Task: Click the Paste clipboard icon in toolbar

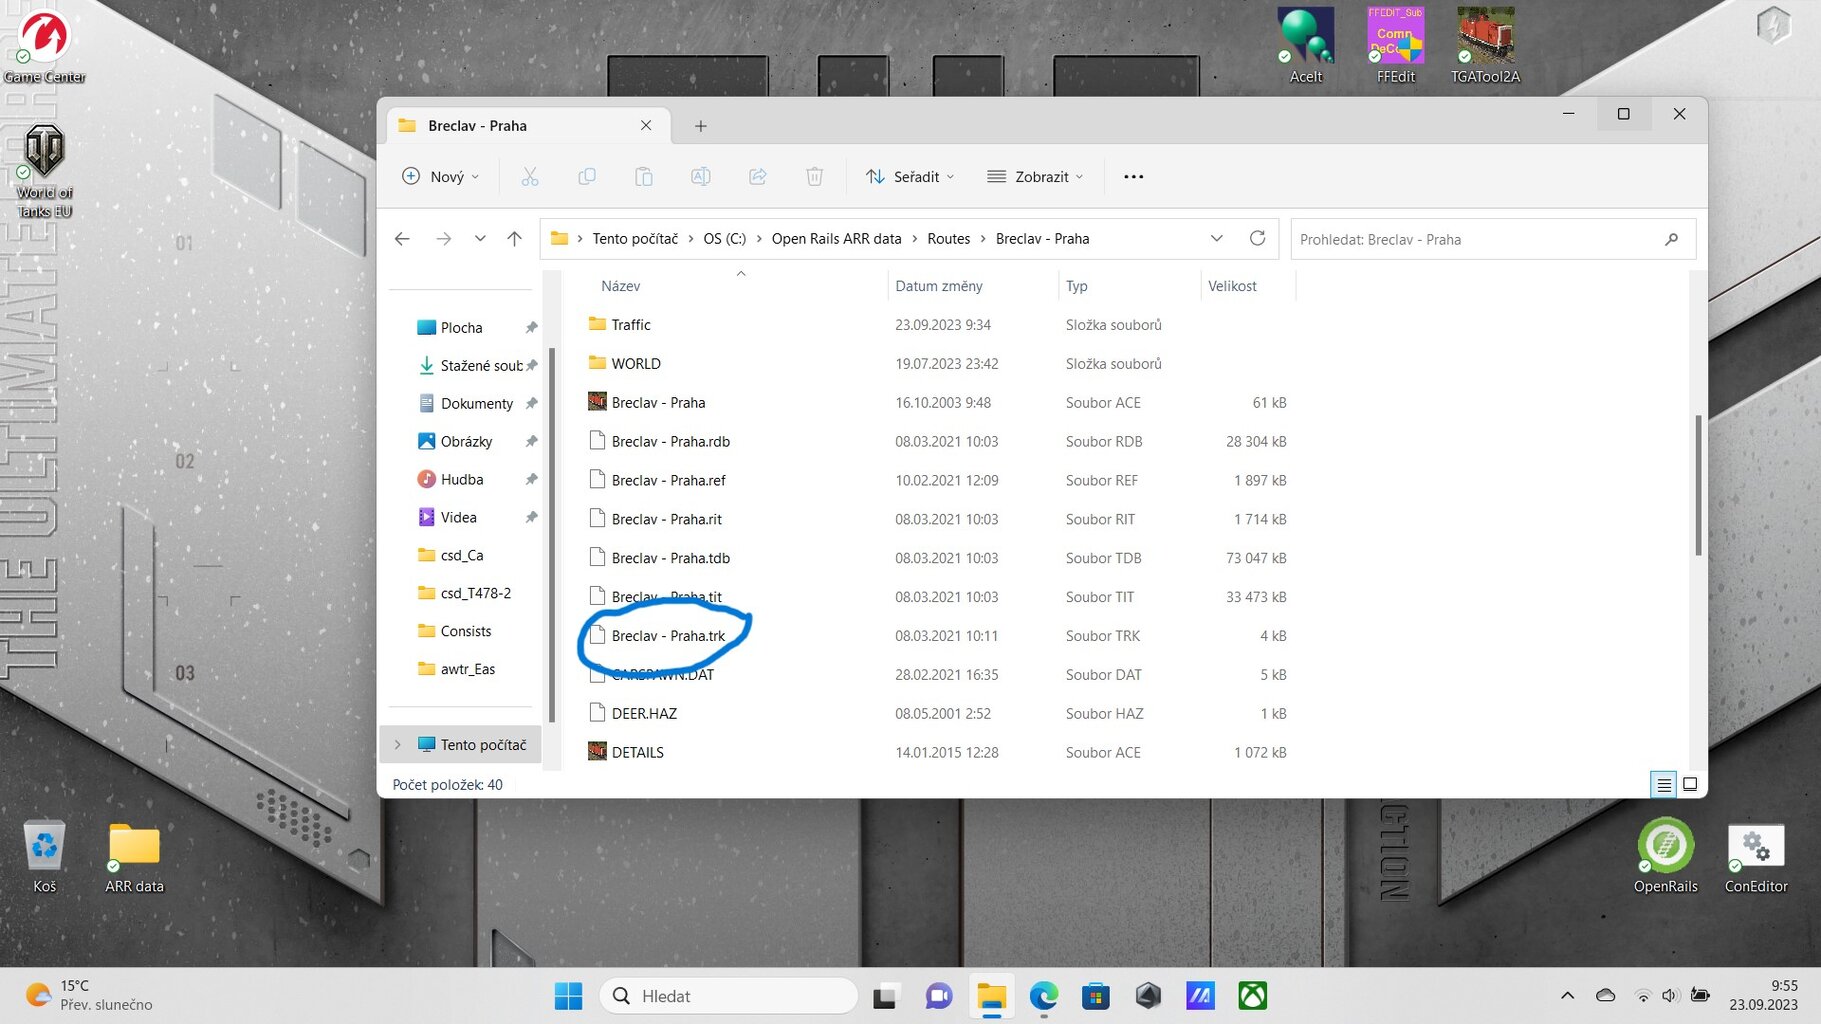Action: point(644,177)
